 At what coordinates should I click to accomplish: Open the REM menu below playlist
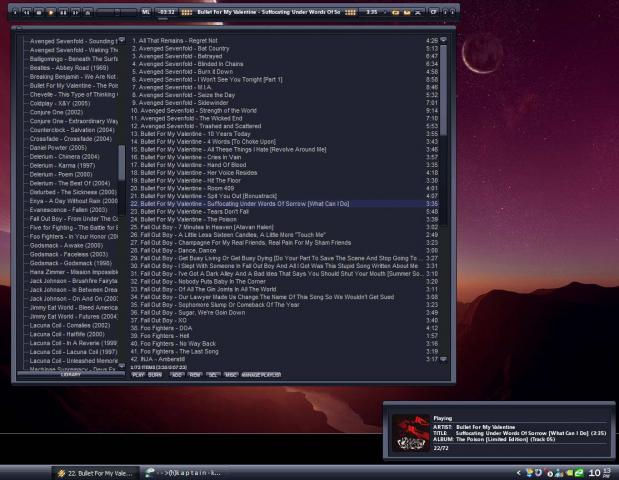pyautogui.click(x=195, y=375)
